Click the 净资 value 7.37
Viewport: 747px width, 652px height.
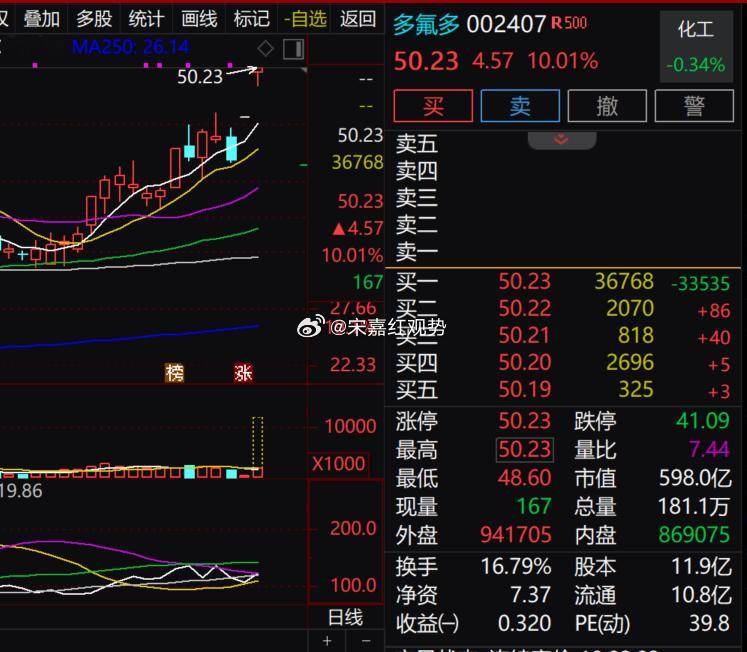530,595
